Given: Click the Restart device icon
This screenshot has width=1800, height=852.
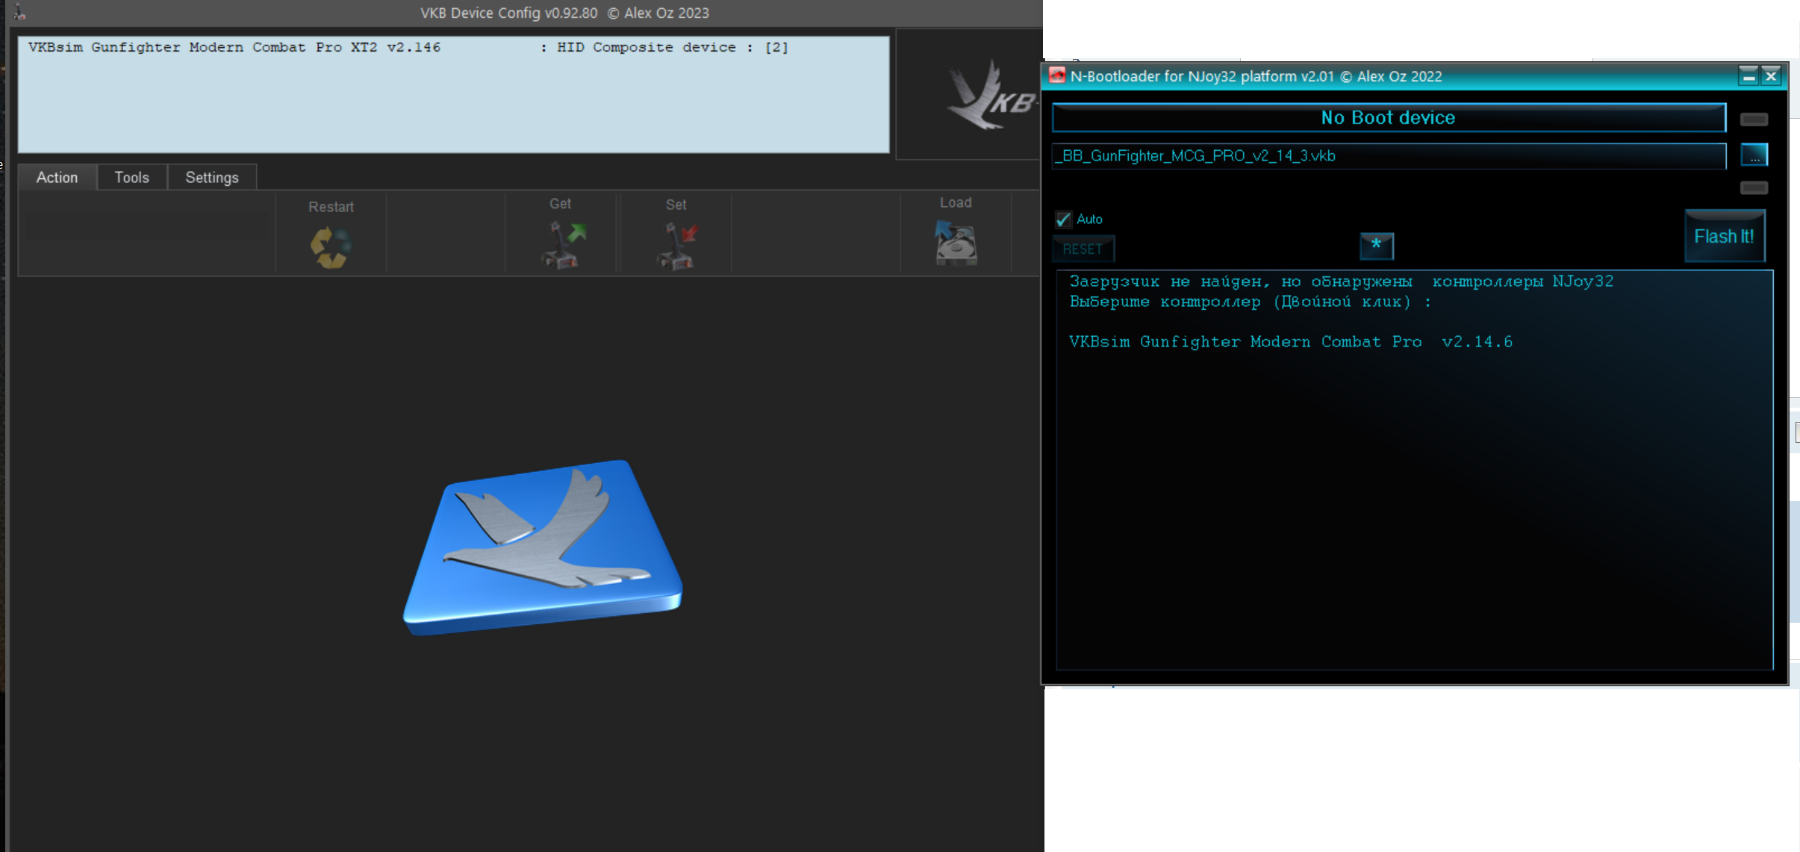Looking at the screenshot, I should click(x=330, y=247).
